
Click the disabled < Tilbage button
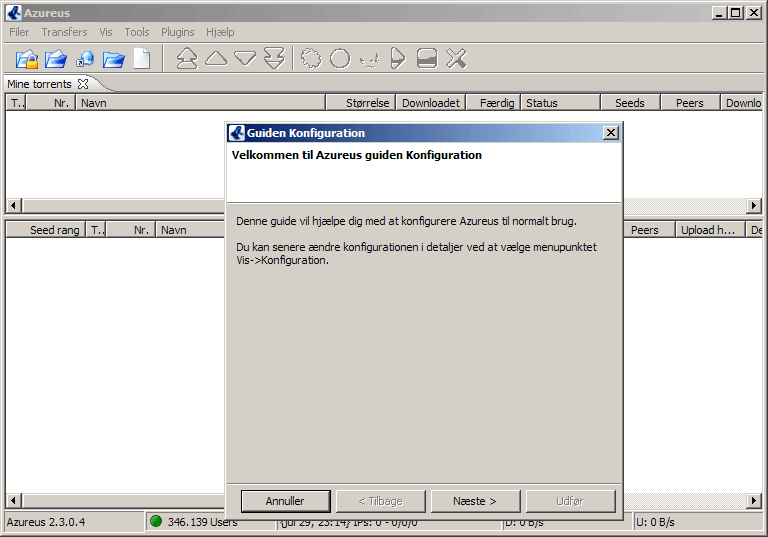point(380,501)
